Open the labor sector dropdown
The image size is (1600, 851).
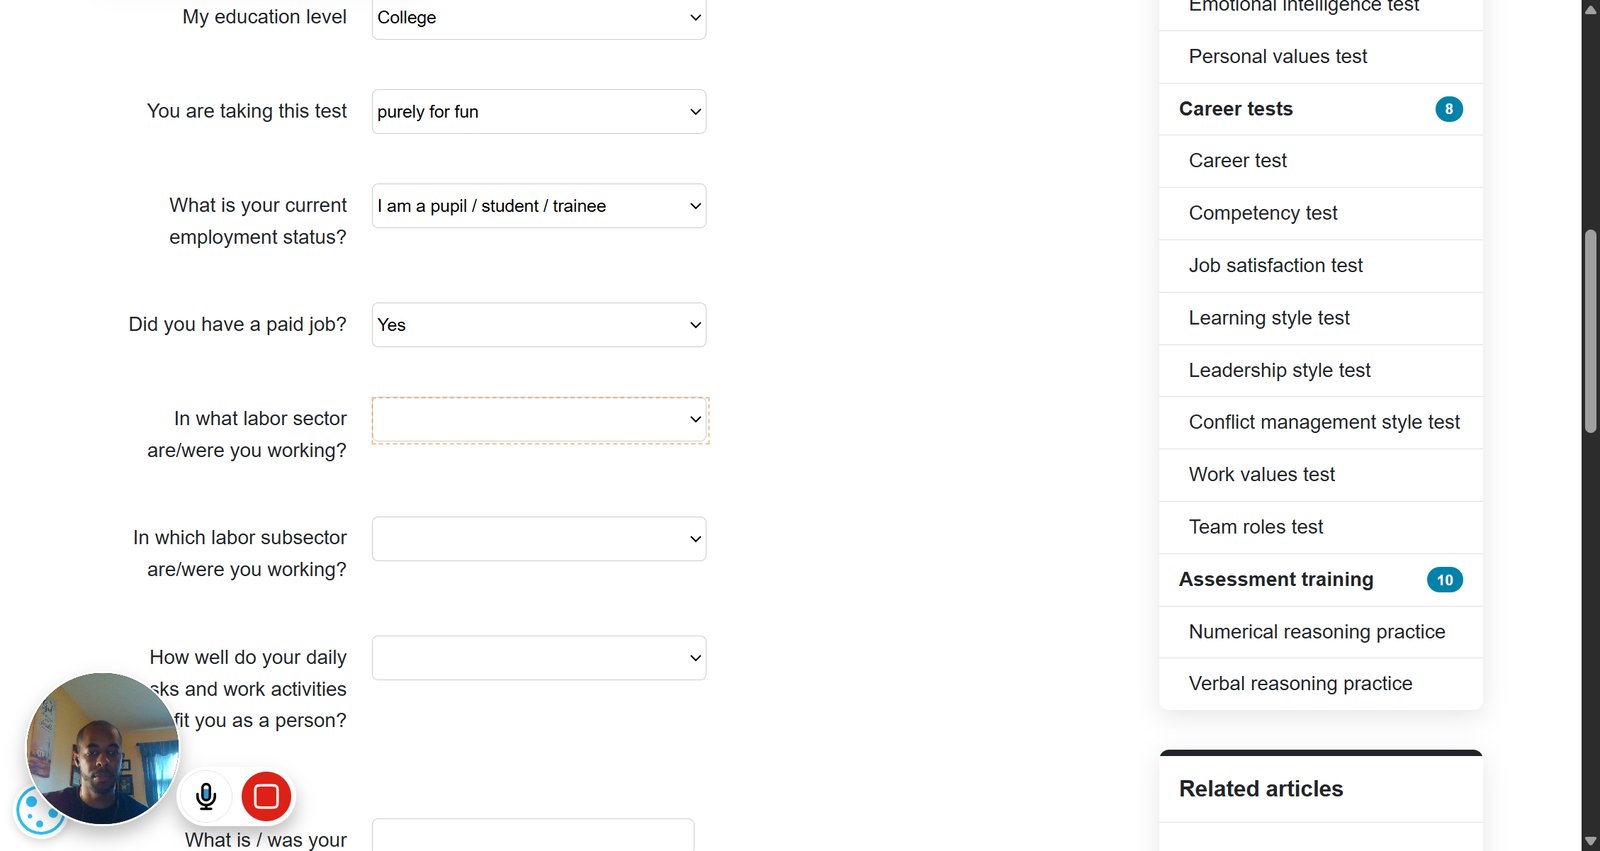(x=539, y=420)
